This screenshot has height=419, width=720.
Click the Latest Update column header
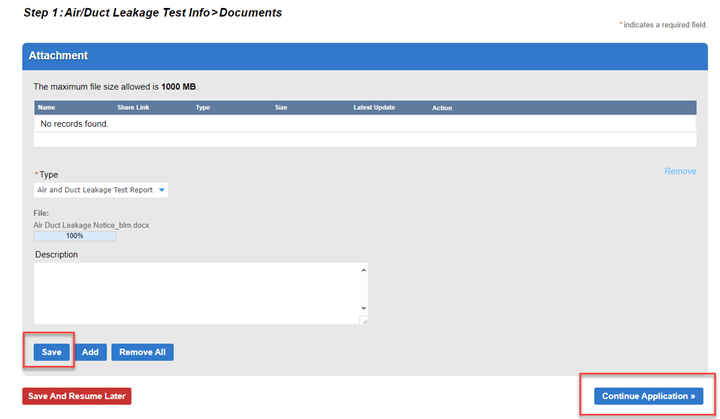tap(374, 108)
